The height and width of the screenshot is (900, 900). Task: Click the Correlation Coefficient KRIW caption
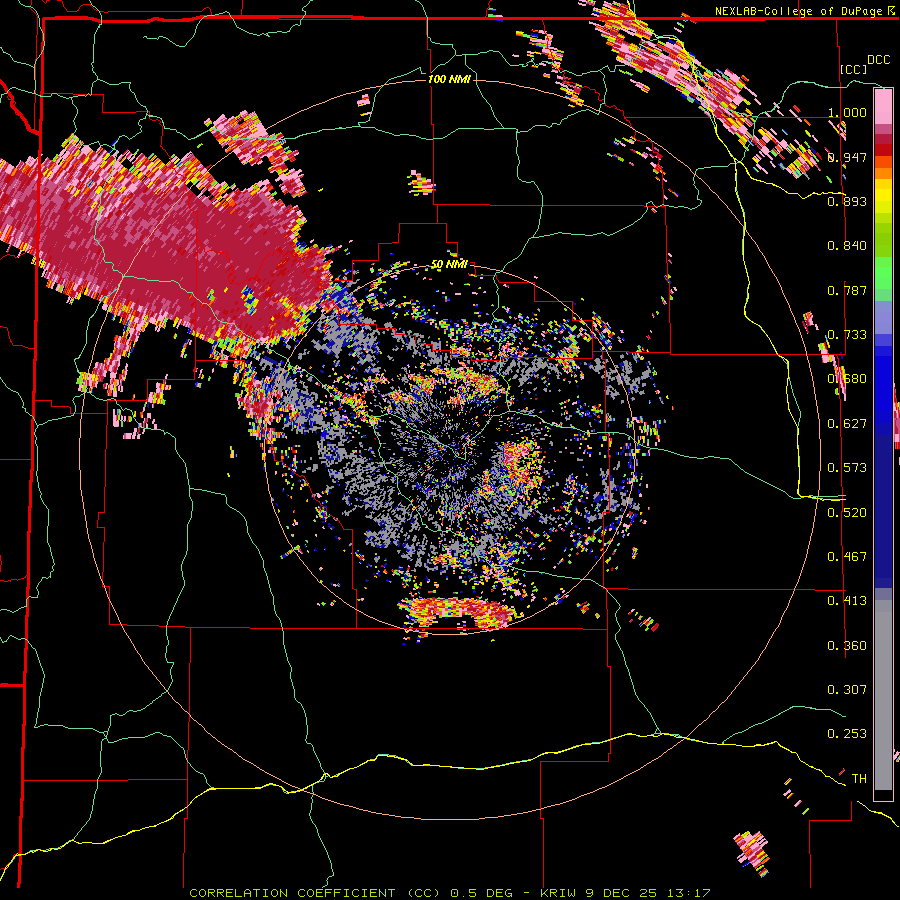pyautogui.click(x=450, y=893)
